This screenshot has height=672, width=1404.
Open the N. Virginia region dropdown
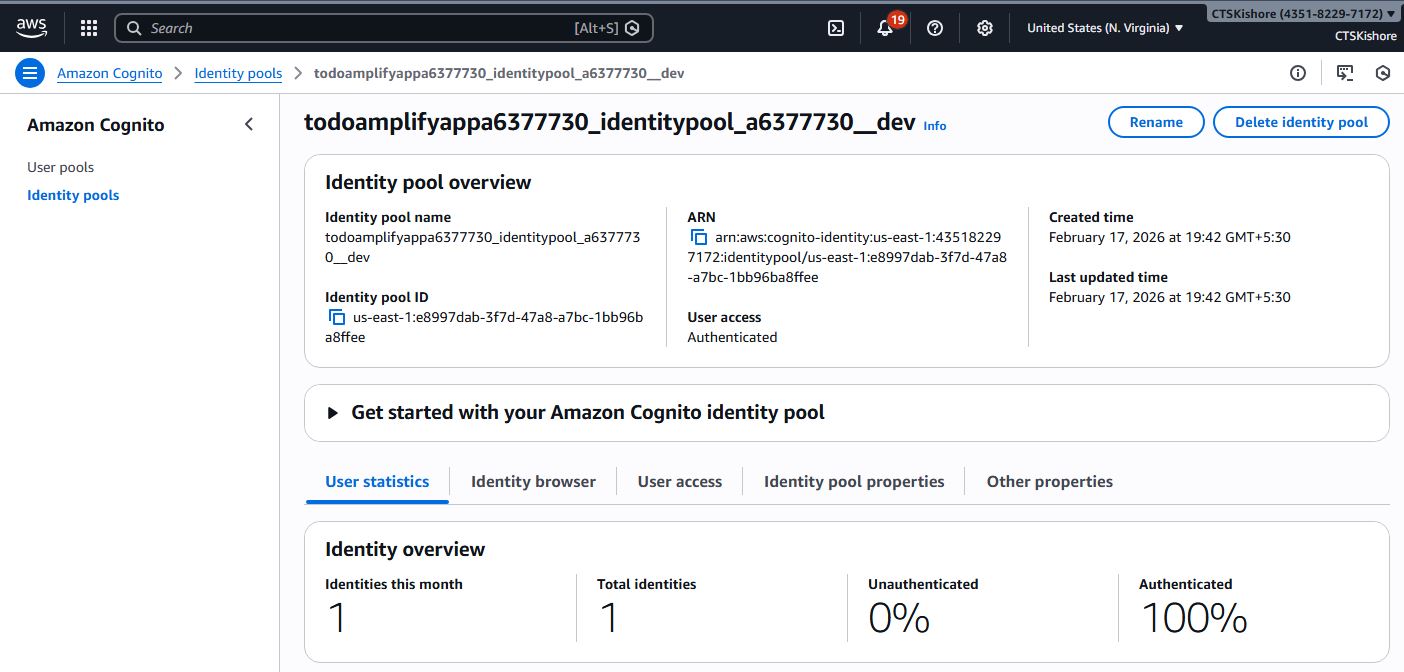(1105, 28)
